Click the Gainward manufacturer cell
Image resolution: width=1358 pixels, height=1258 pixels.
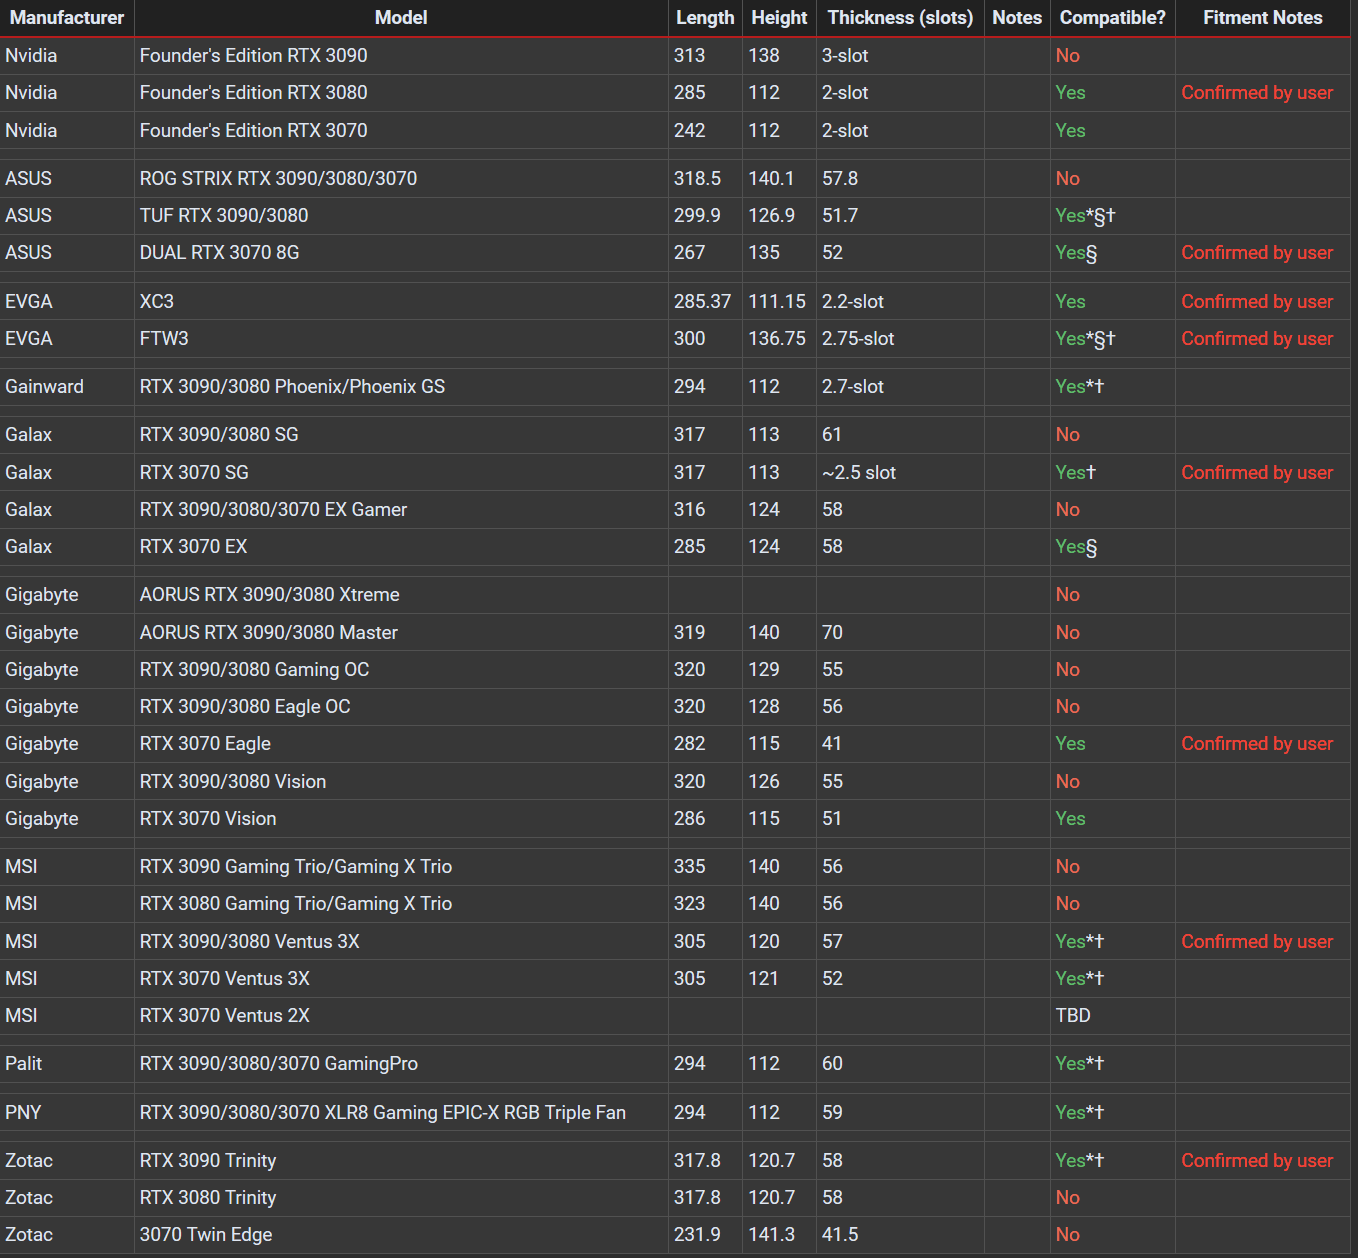(x=67, y=387)
